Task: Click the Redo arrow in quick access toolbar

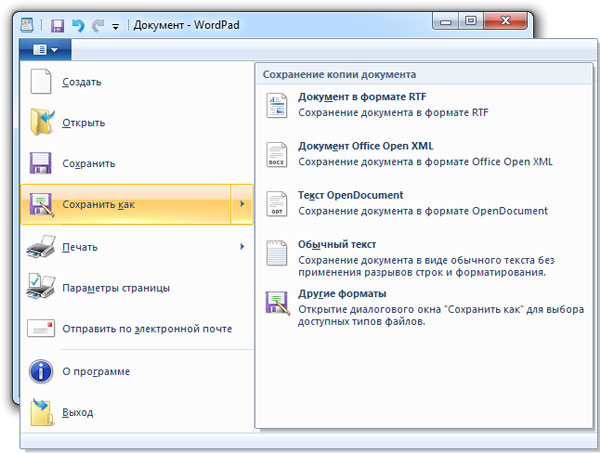Action: point(98,26)
